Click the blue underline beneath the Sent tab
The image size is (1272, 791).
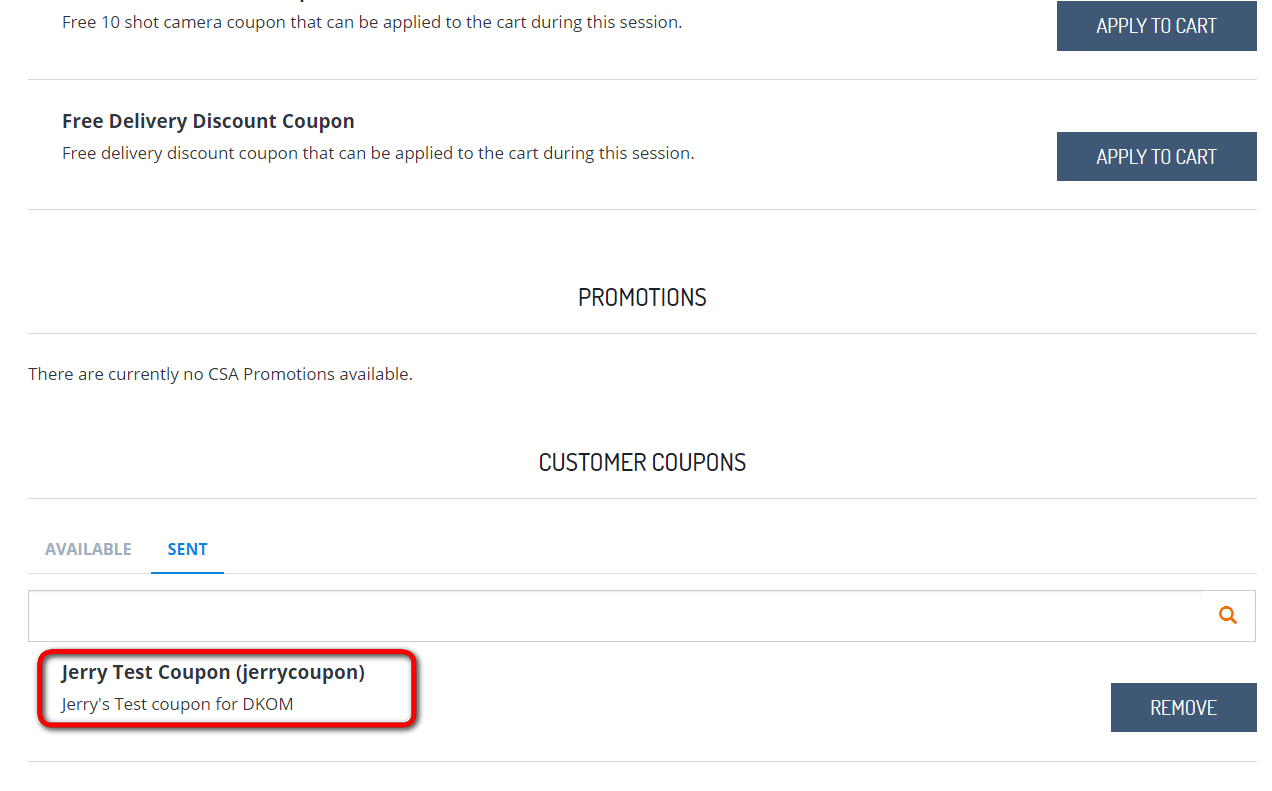coord(187,573)
